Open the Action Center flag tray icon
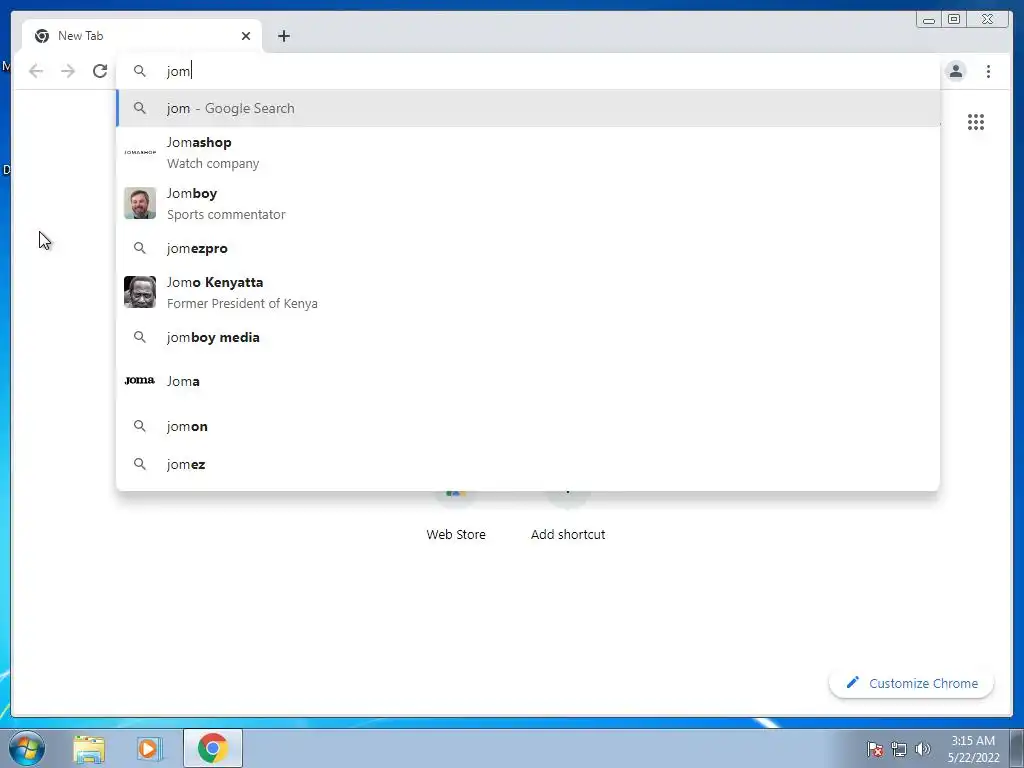 (874, 749)
